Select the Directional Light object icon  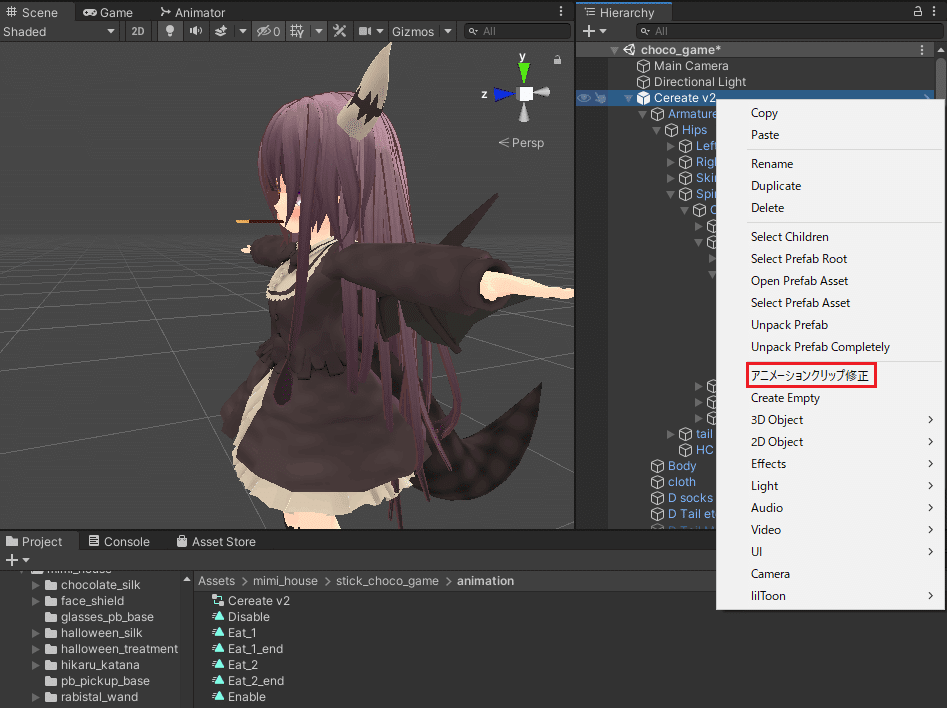644,82
